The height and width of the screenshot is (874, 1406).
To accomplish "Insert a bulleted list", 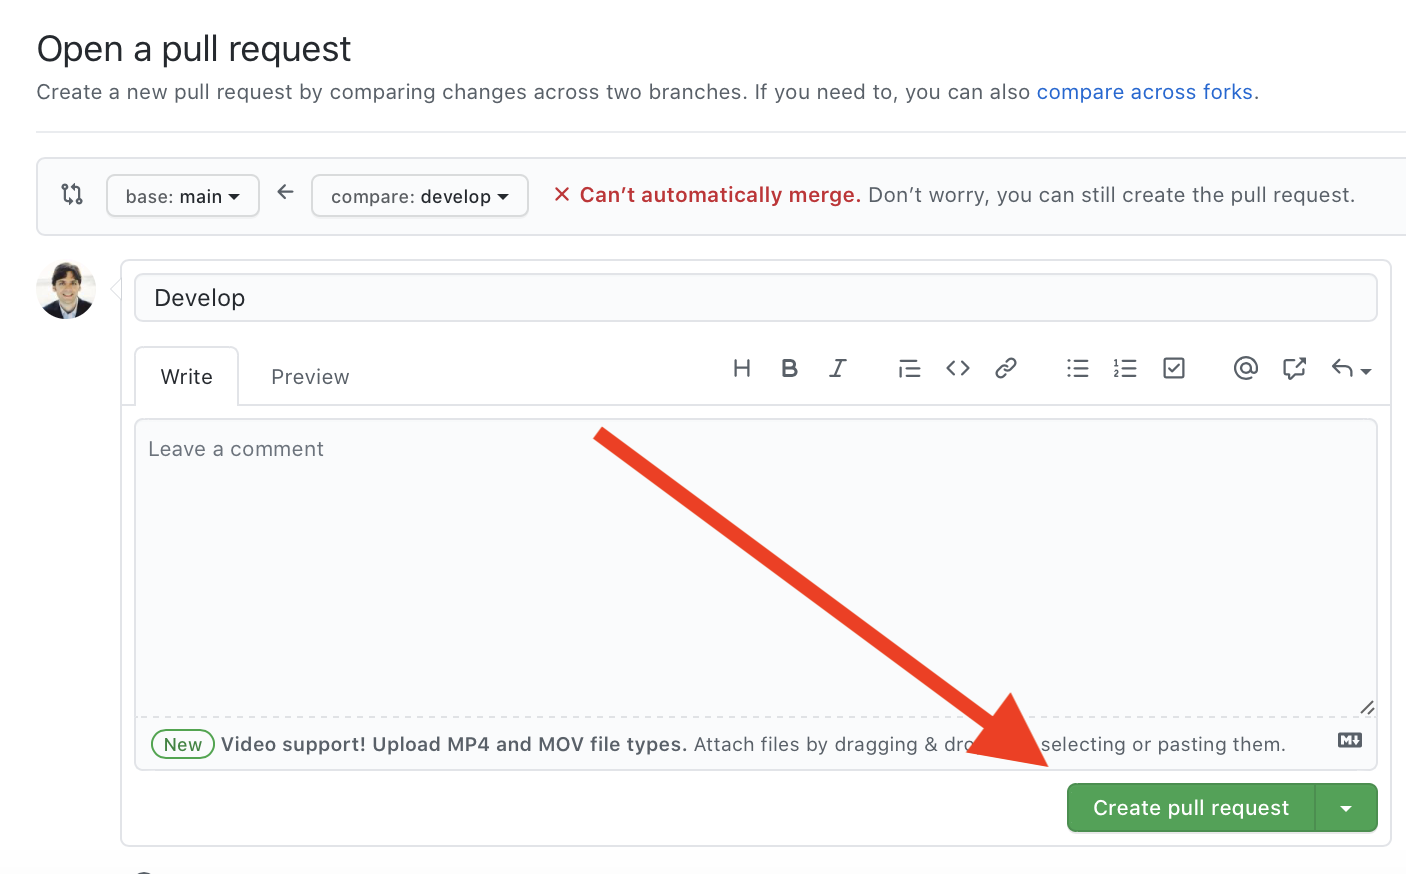I will pyautogui.click(x=1077, y=369).
